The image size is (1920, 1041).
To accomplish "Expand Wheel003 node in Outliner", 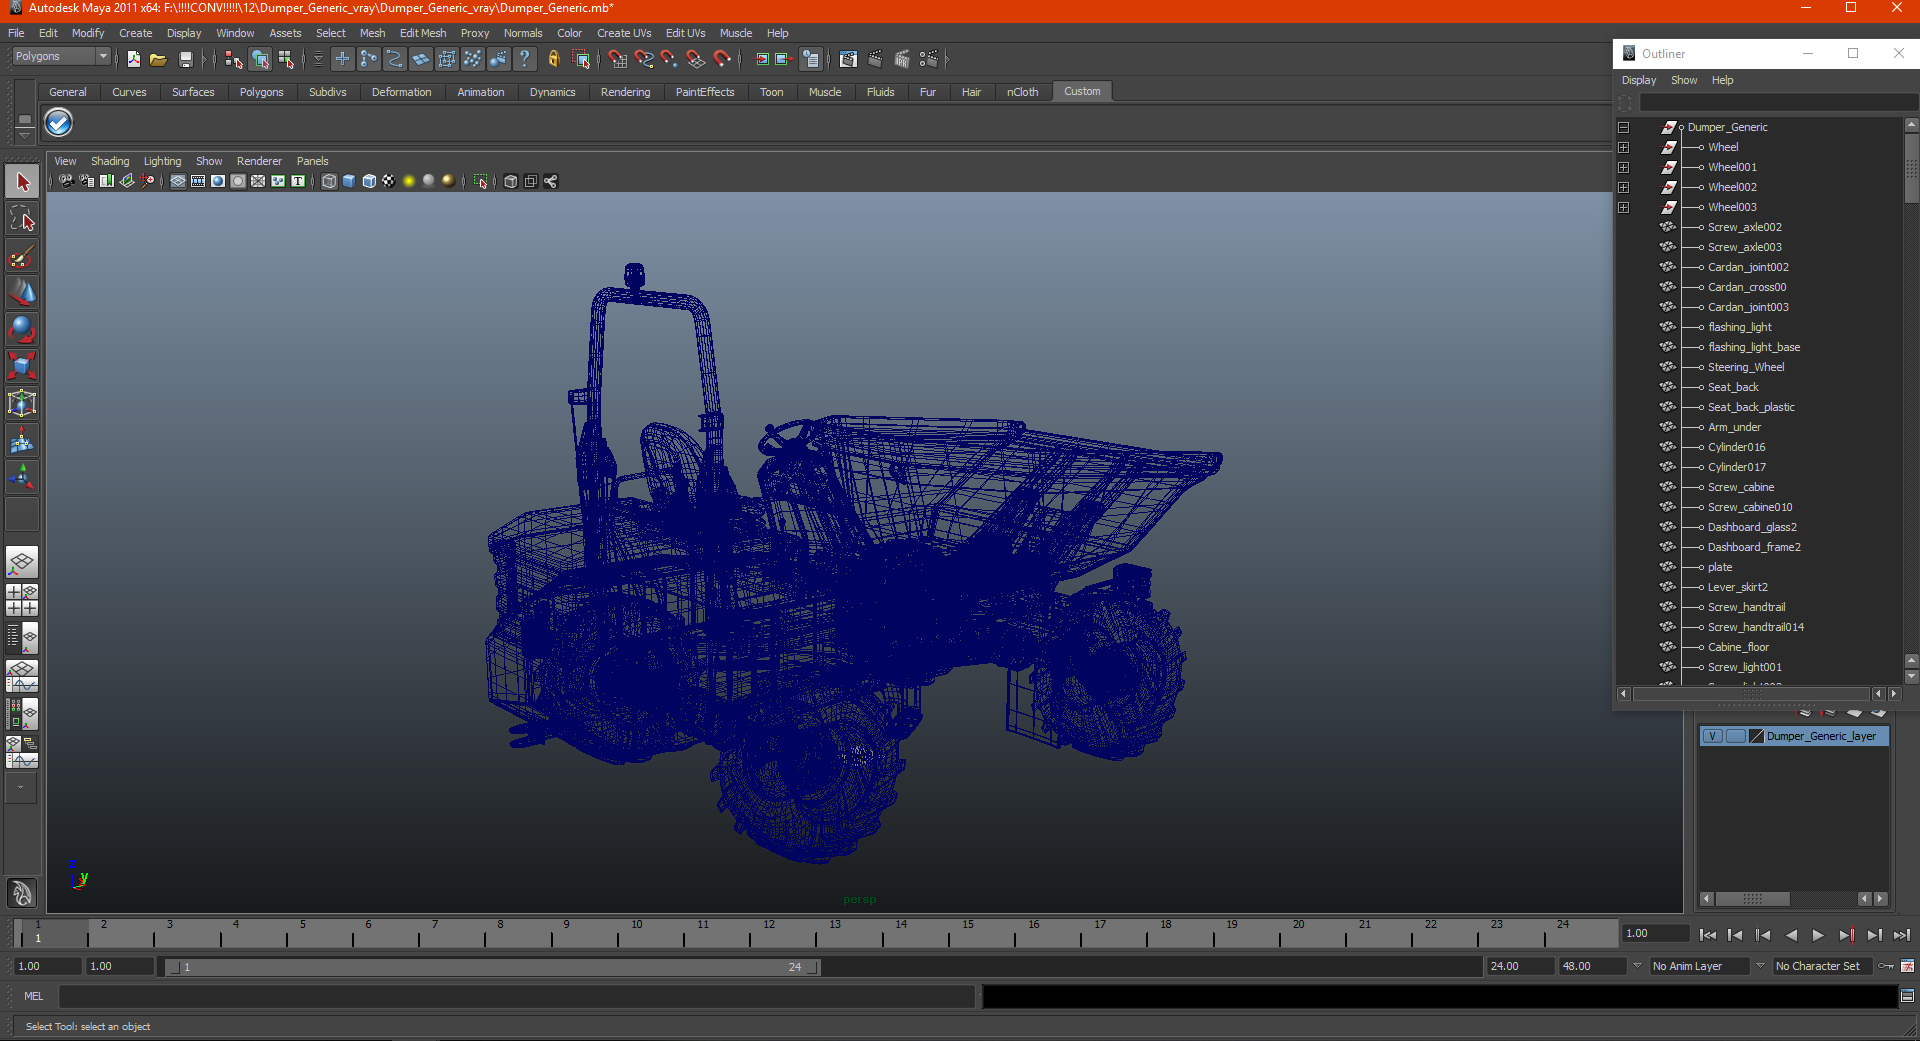I will pos(1624,207).
